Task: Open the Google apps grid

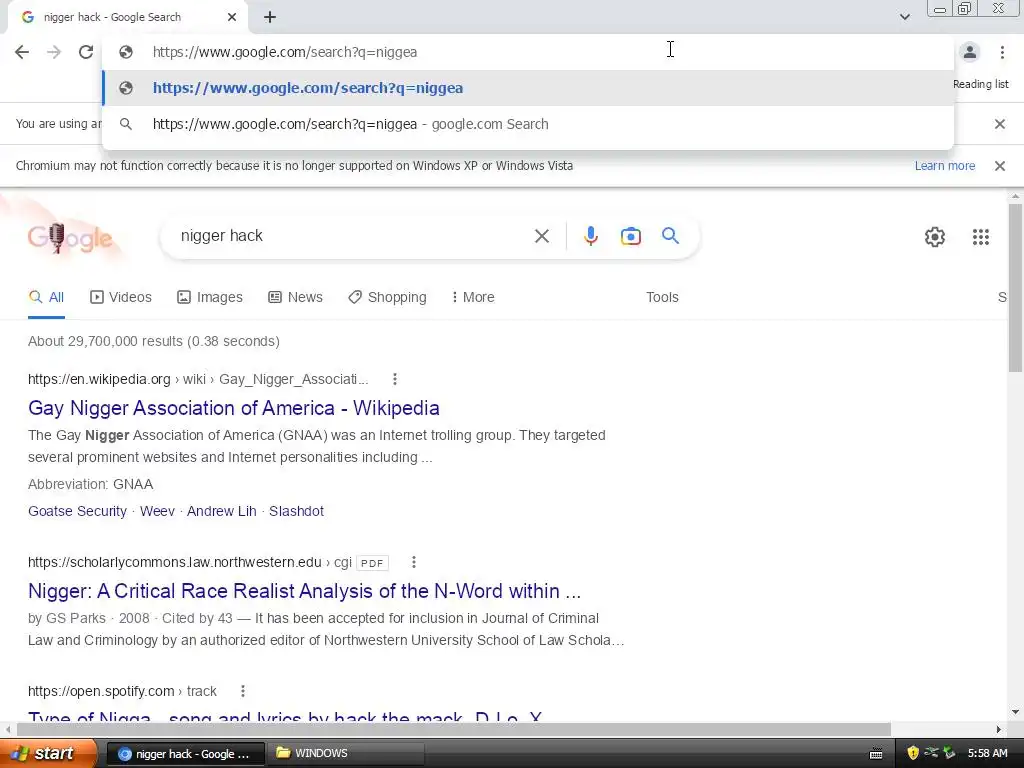Action: [981, 236]
